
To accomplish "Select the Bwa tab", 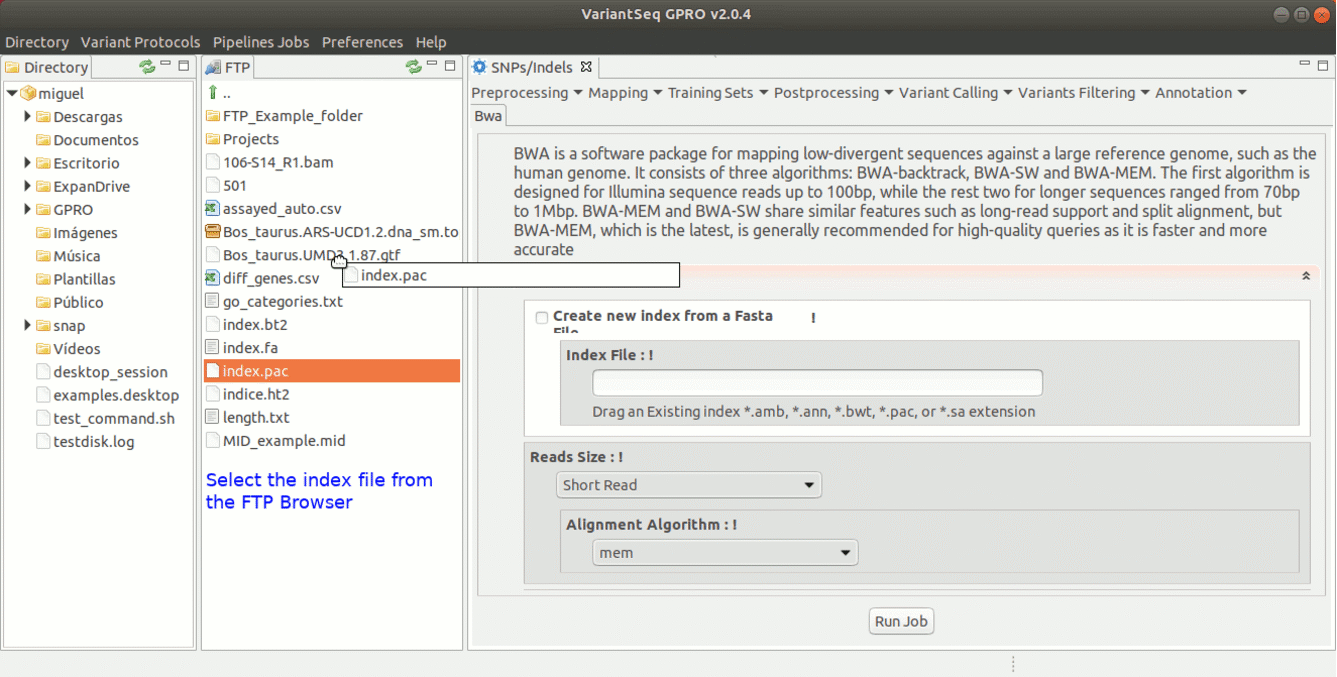I will point(488,116).
